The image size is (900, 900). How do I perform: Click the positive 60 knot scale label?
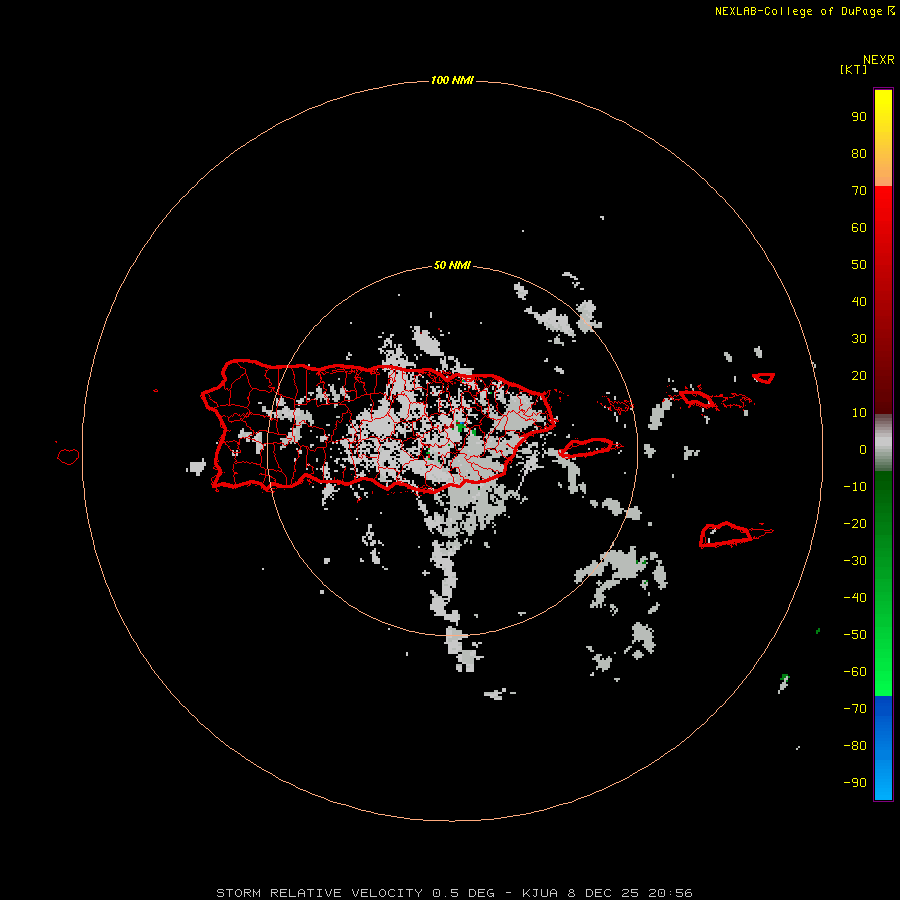coord(859,228)
